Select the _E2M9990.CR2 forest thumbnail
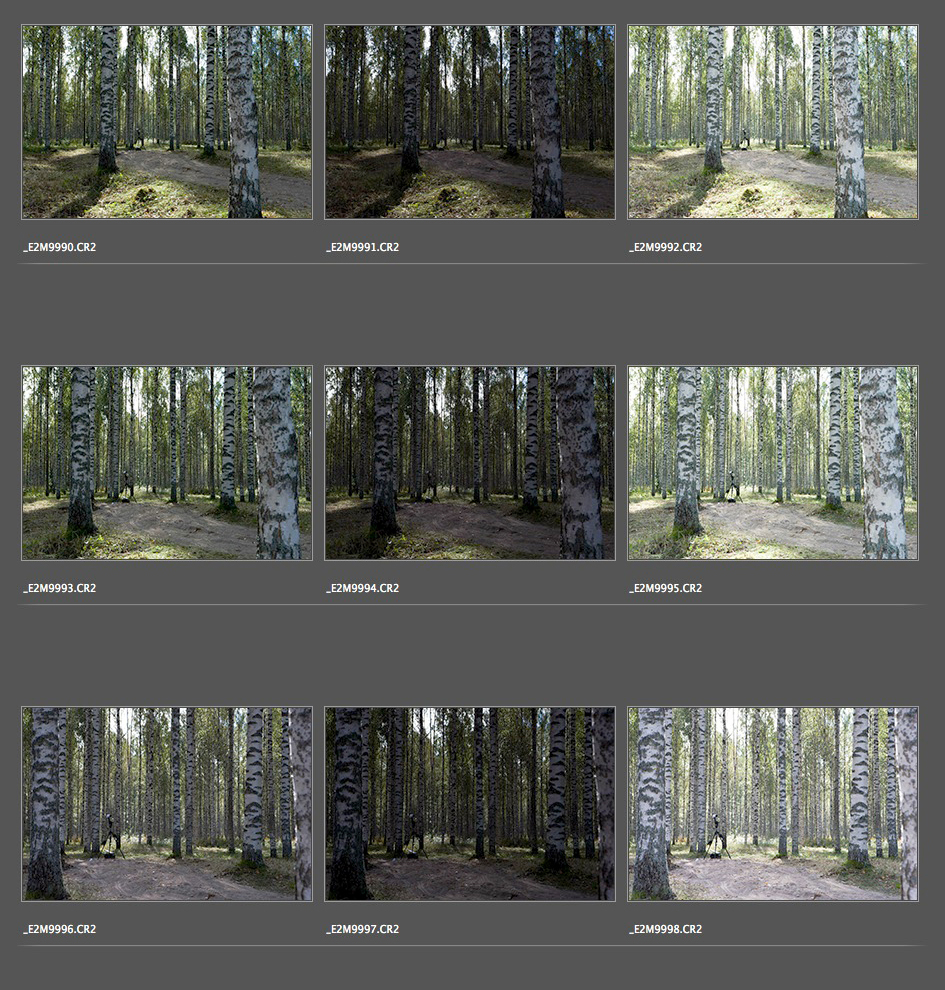The height and width of the screenshot is (990, 945). 167,122
